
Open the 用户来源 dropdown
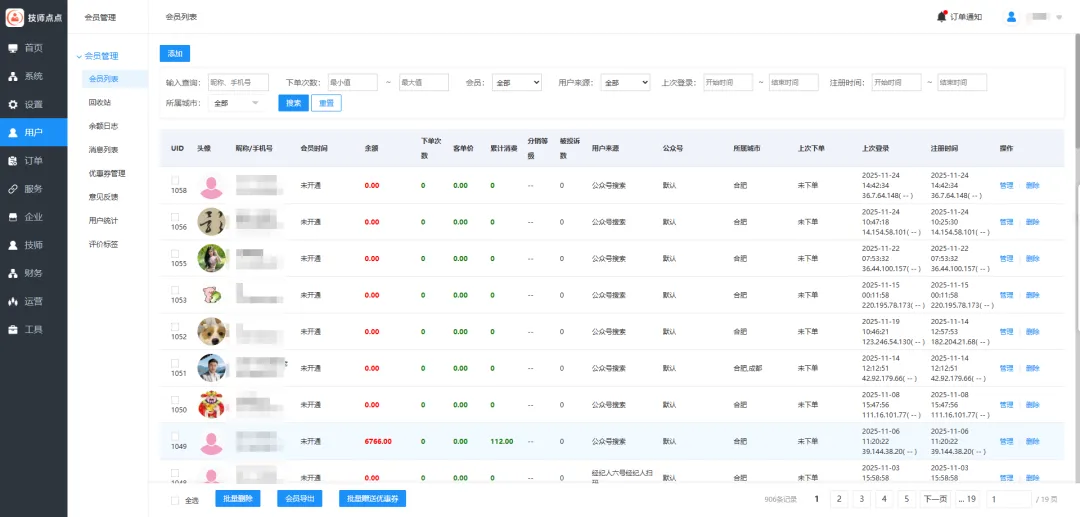[x=625, y=83]
